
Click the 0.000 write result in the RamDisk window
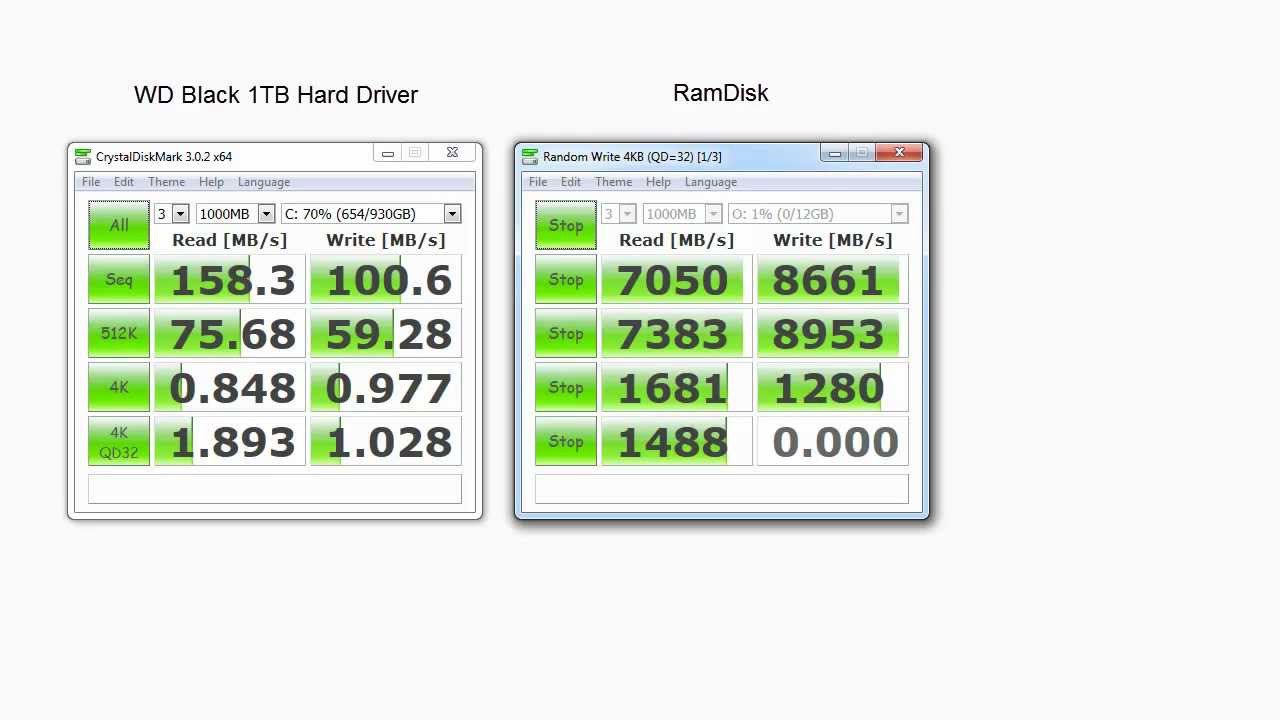coord(833,442)
